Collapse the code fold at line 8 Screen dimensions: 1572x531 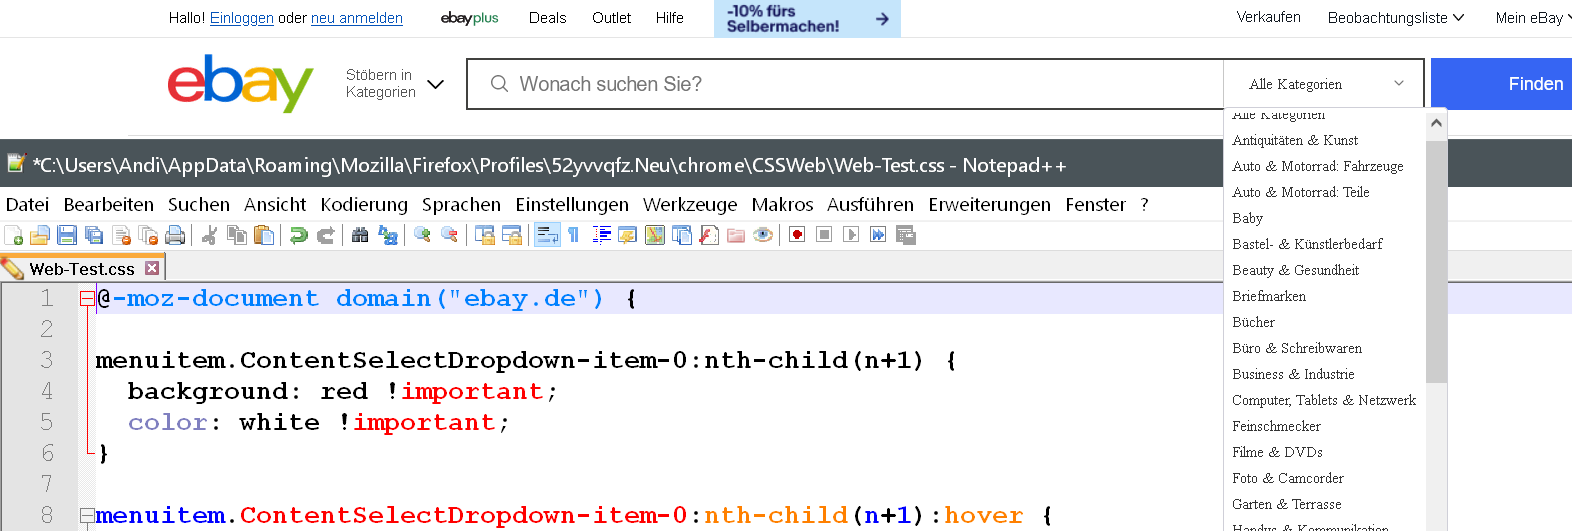87,515
